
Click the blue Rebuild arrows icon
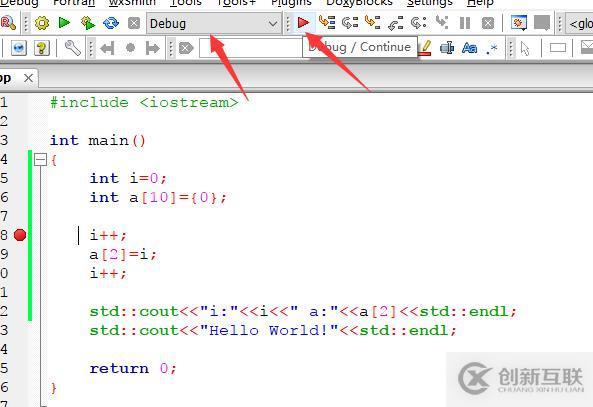point(111,23)
